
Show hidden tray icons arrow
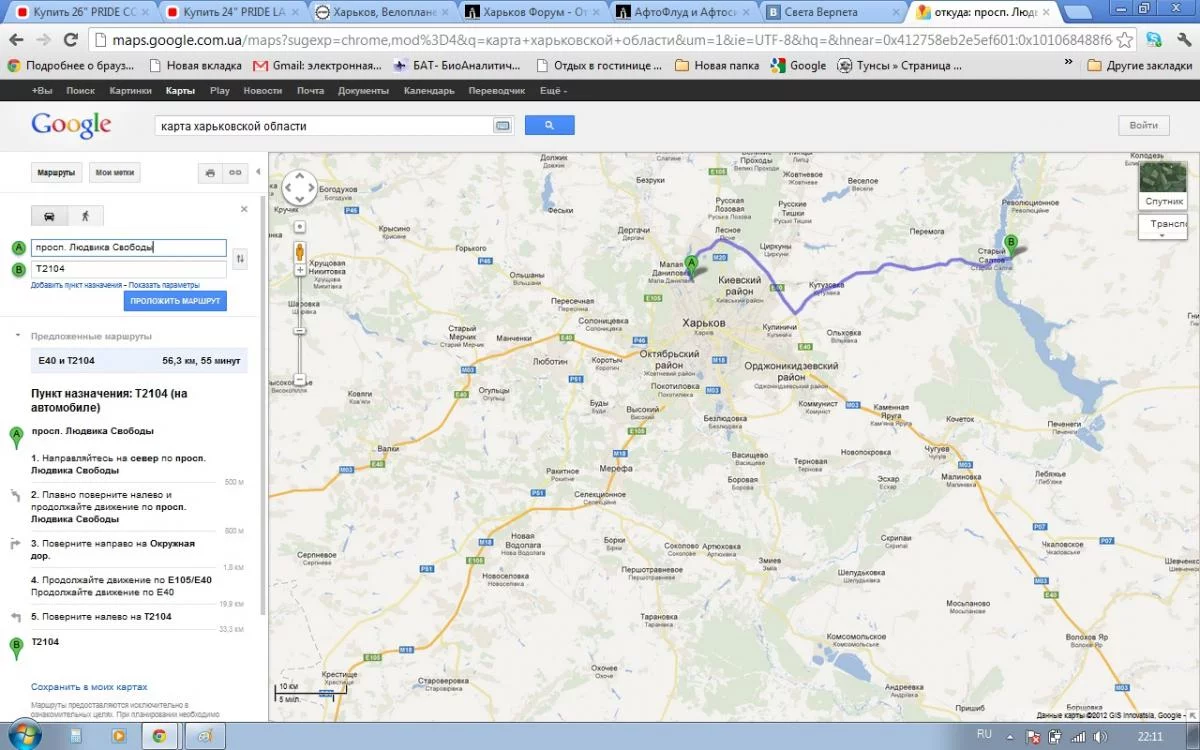[x=1012, y=736]
